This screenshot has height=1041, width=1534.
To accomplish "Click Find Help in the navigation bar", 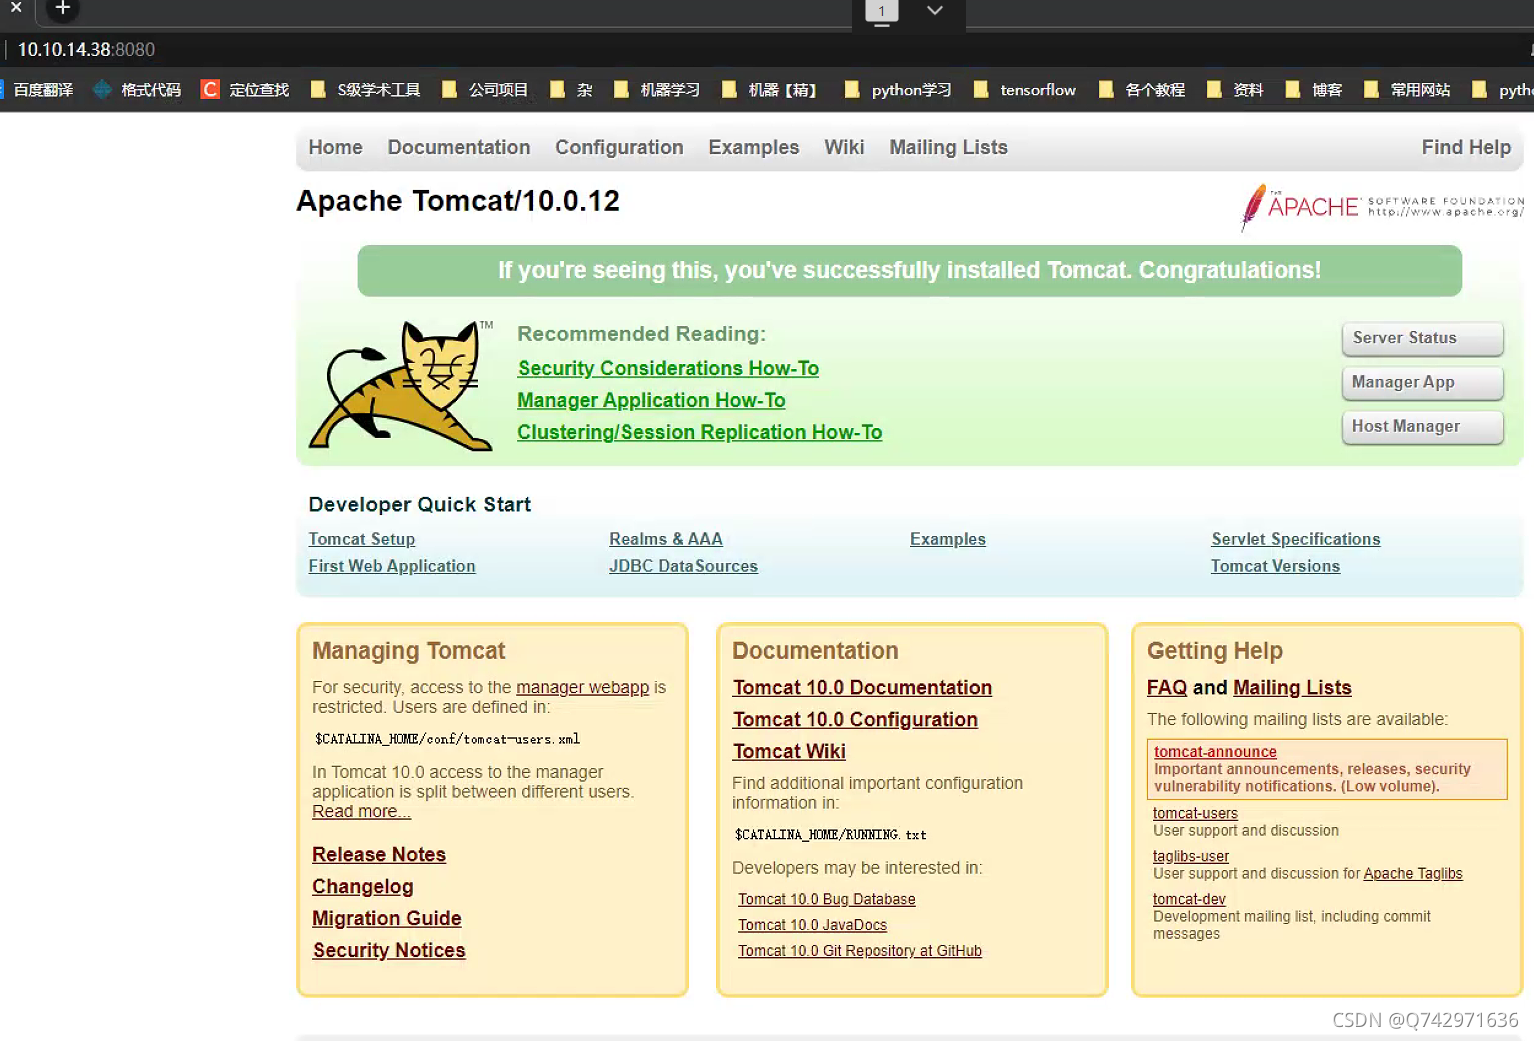I will point(1466,147).
